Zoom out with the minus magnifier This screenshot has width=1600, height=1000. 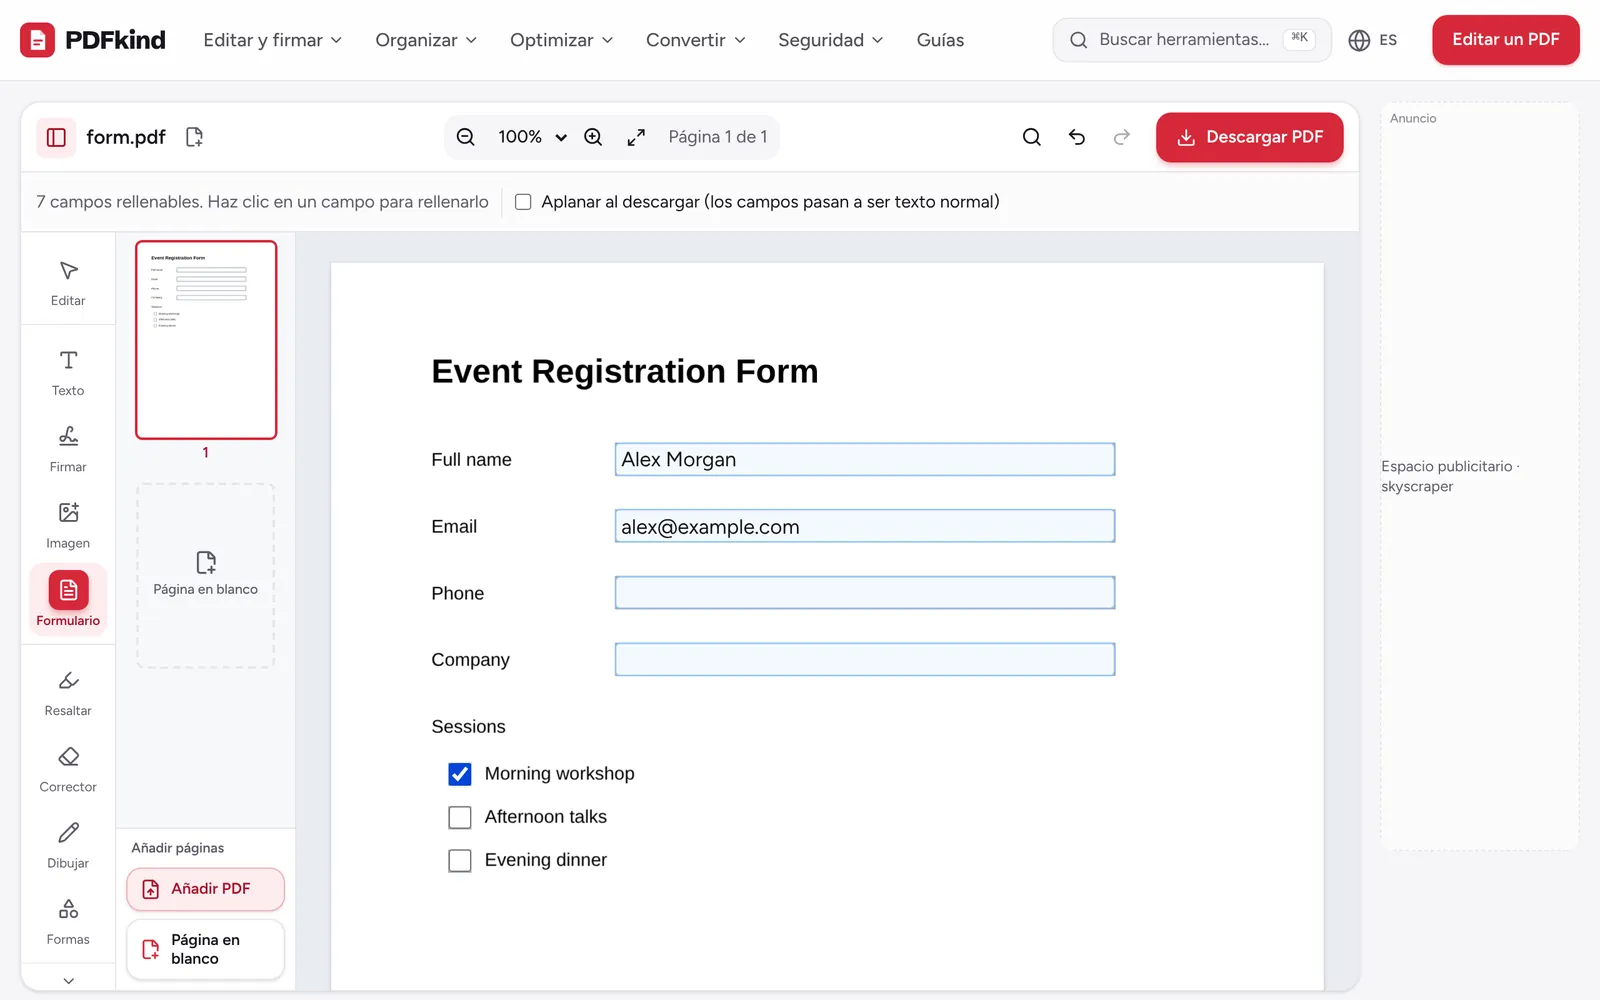coord(466,137)
